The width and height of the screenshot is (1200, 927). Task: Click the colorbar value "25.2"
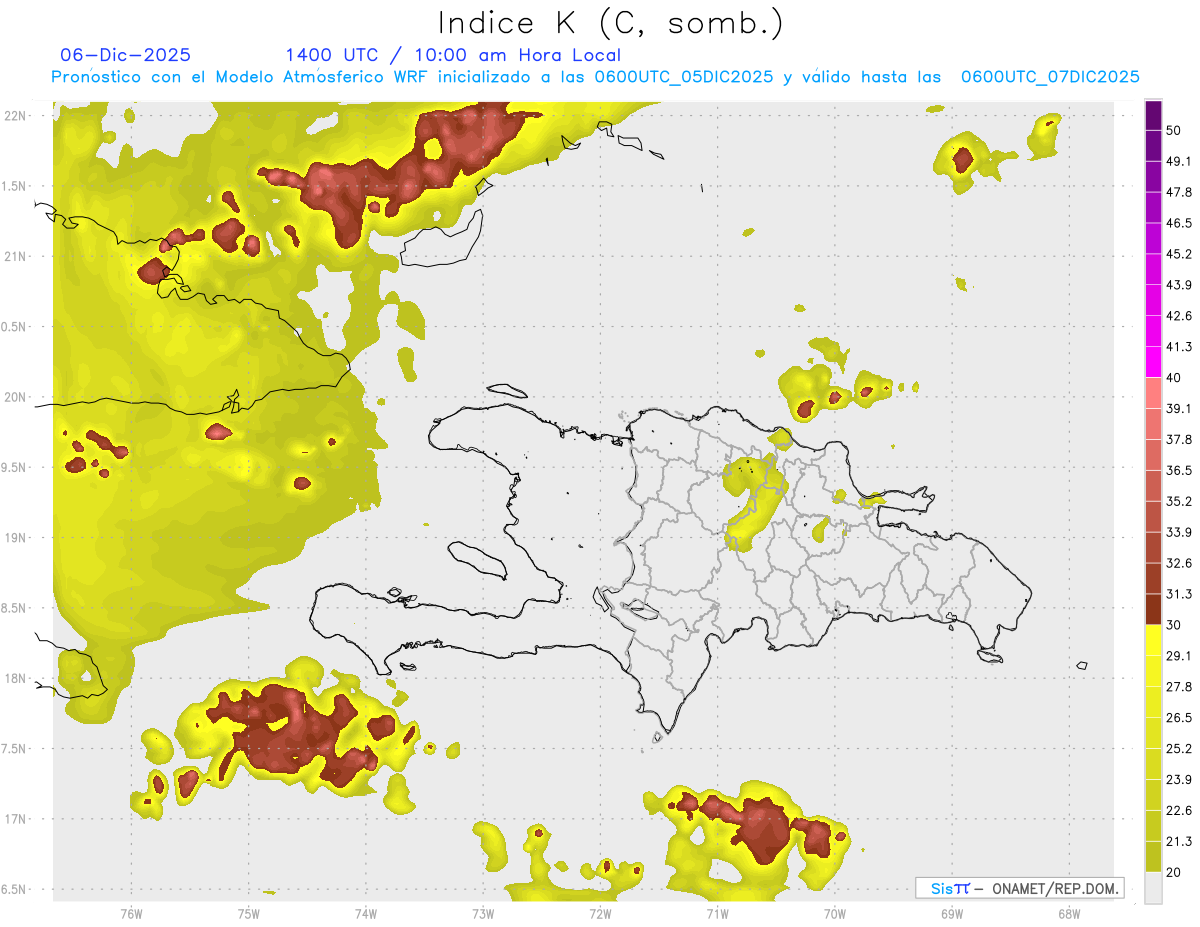coord(1179,749)
